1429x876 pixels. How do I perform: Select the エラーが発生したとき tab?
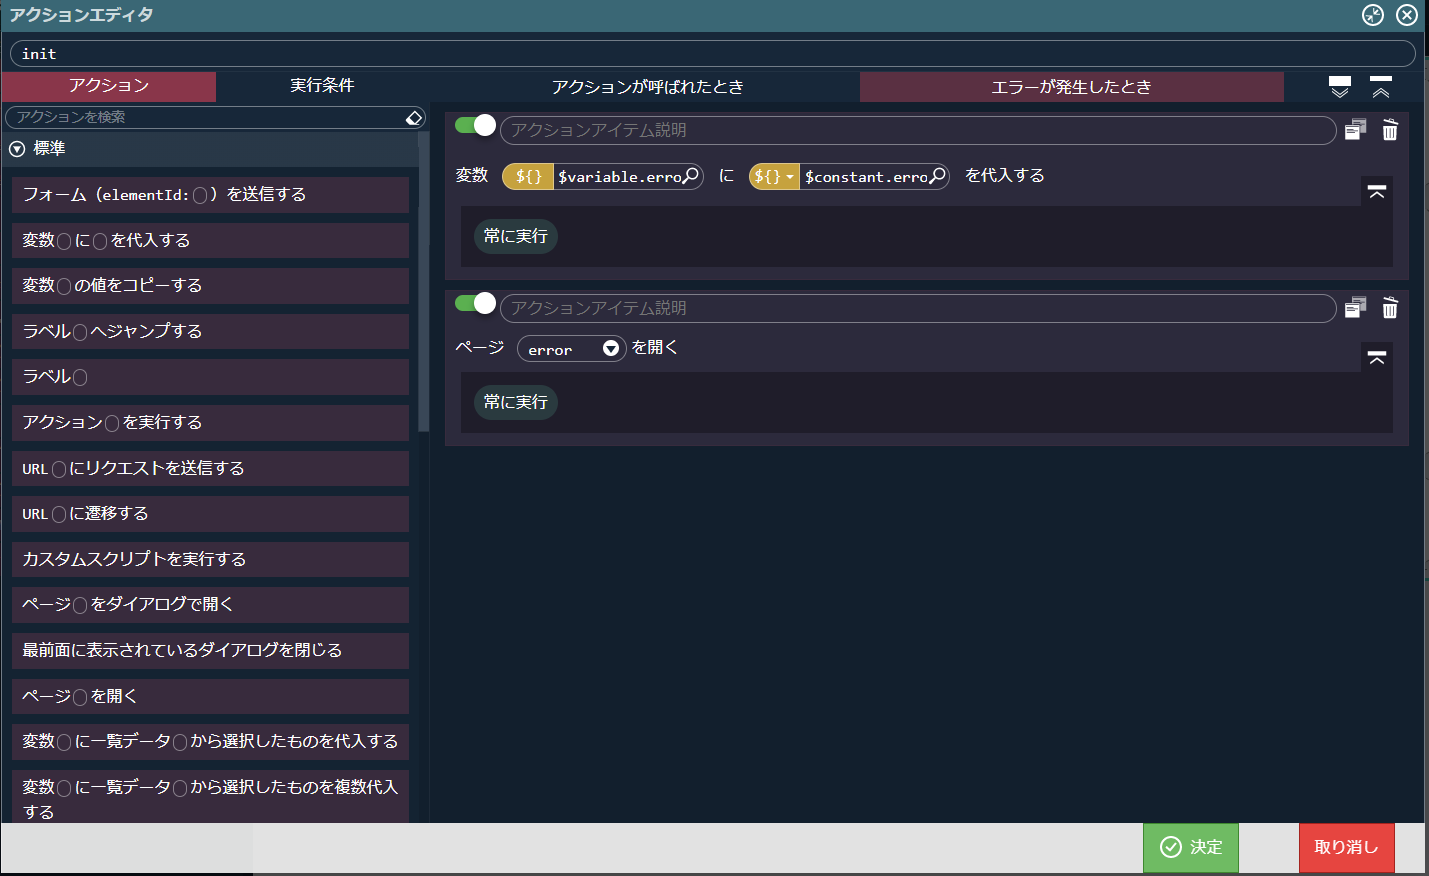[1071, 87]
